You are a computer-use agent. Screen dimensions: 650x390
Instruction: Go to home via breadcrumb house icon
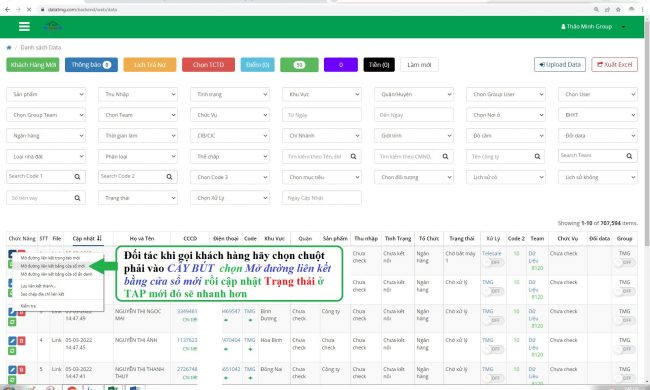[x=9, y=48]
